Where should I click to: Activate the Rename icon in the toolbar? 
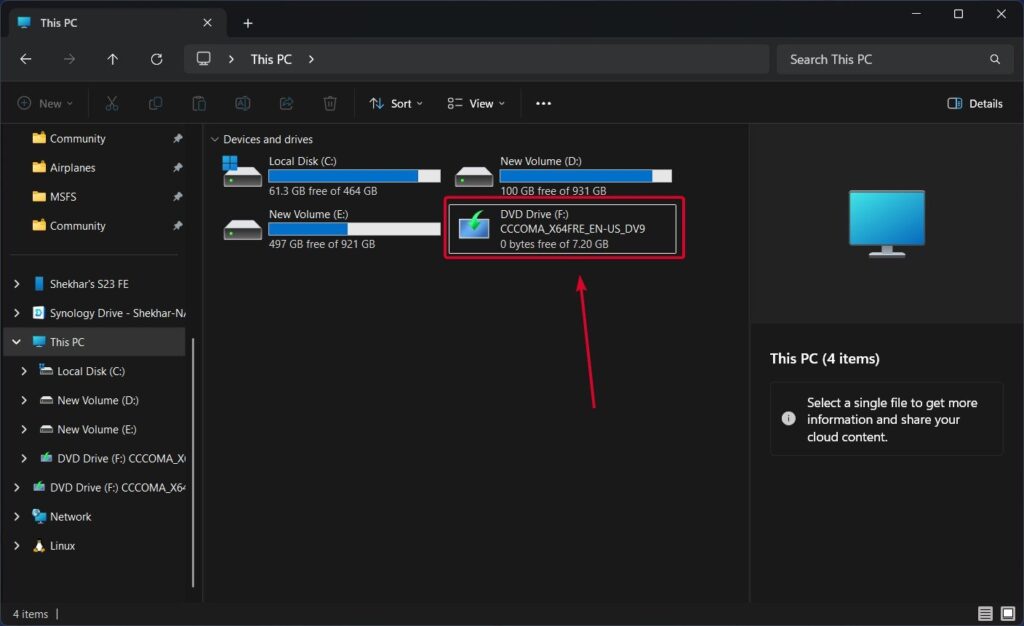click(242, 103)
